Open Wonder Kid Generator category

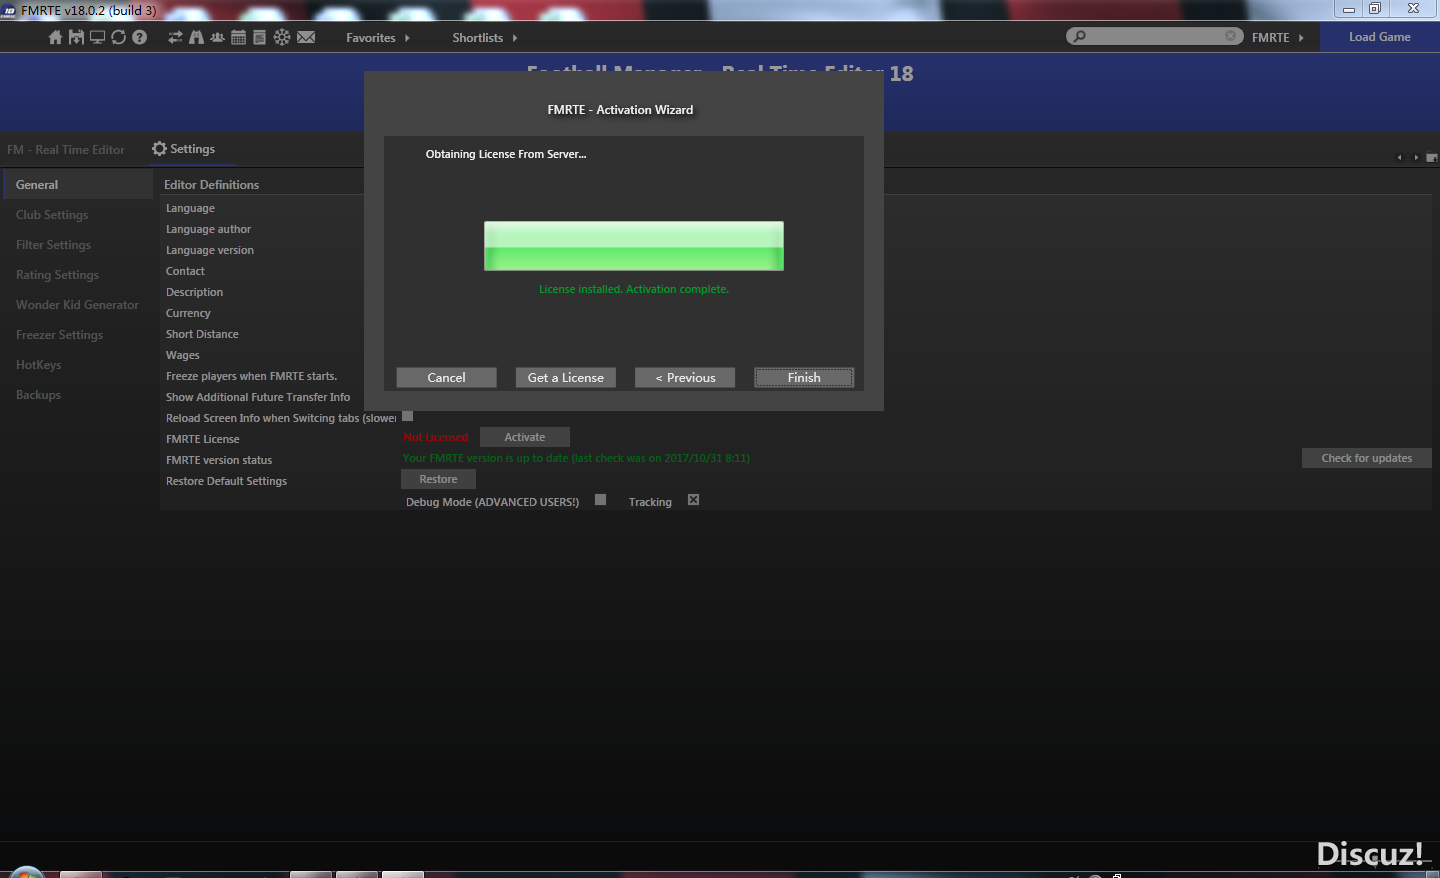click(x=78, y=304)
